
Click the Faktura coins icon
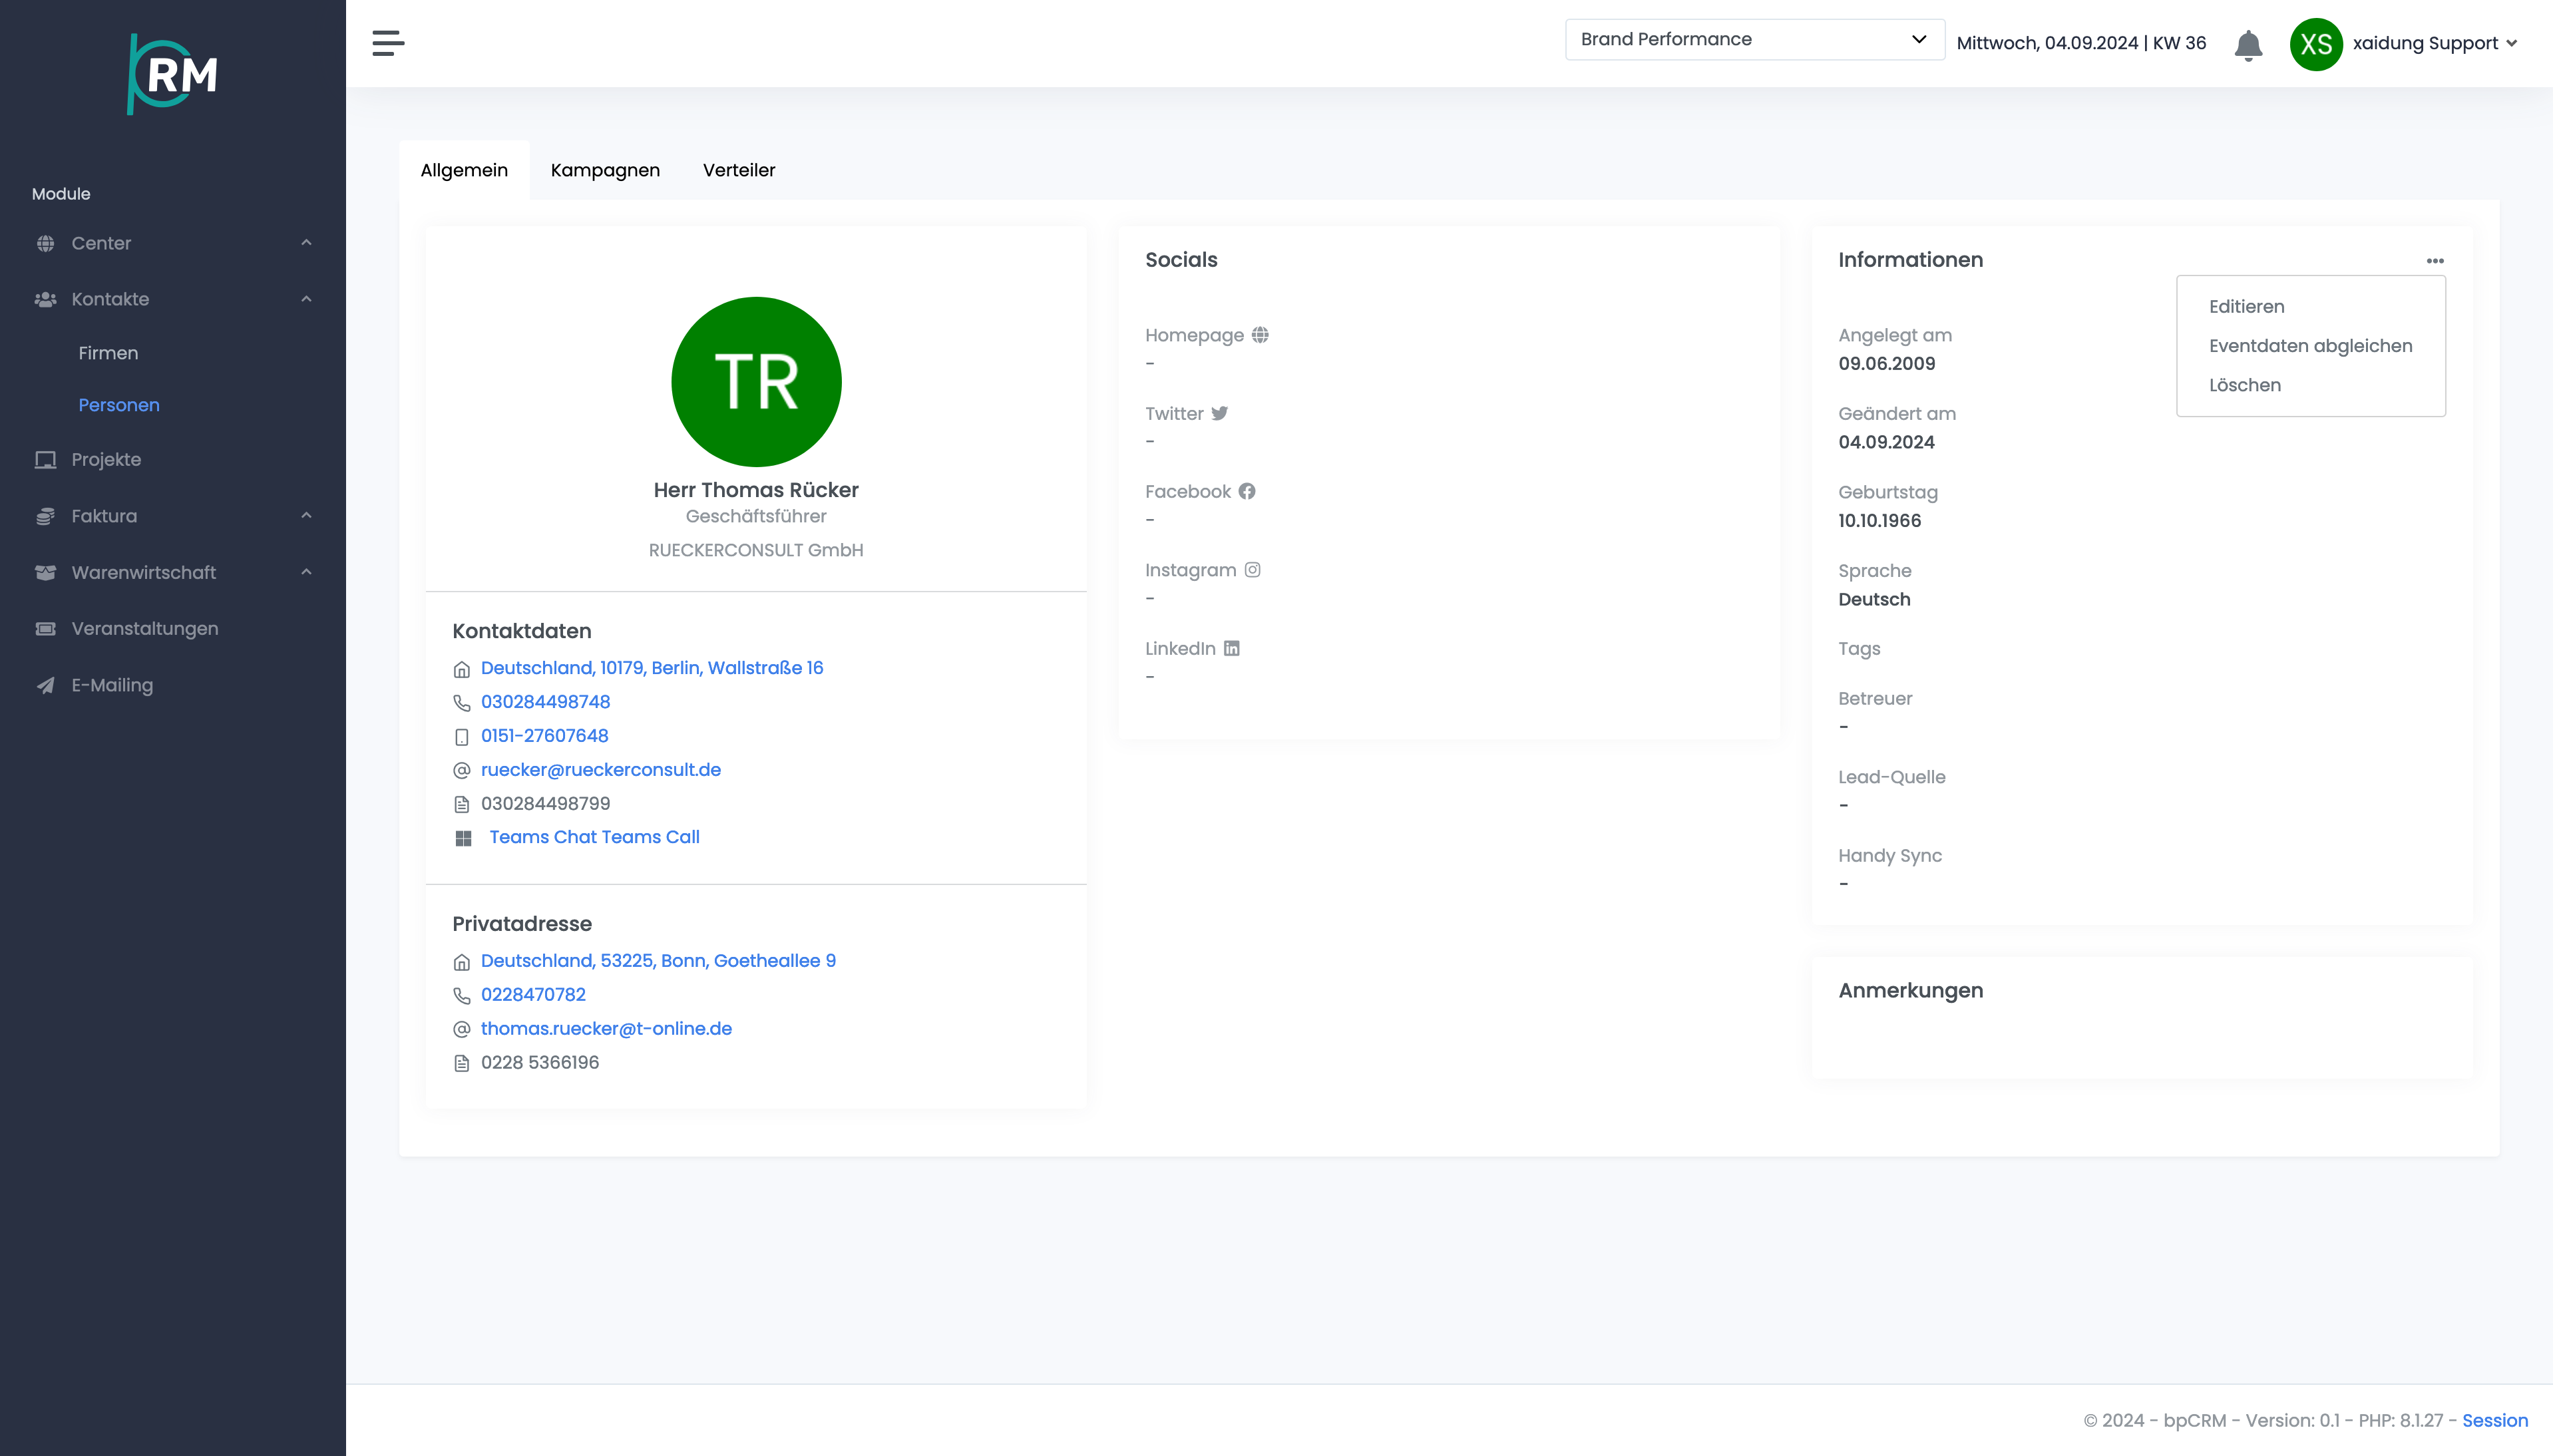pyautogui.click(x=45, y=516)
